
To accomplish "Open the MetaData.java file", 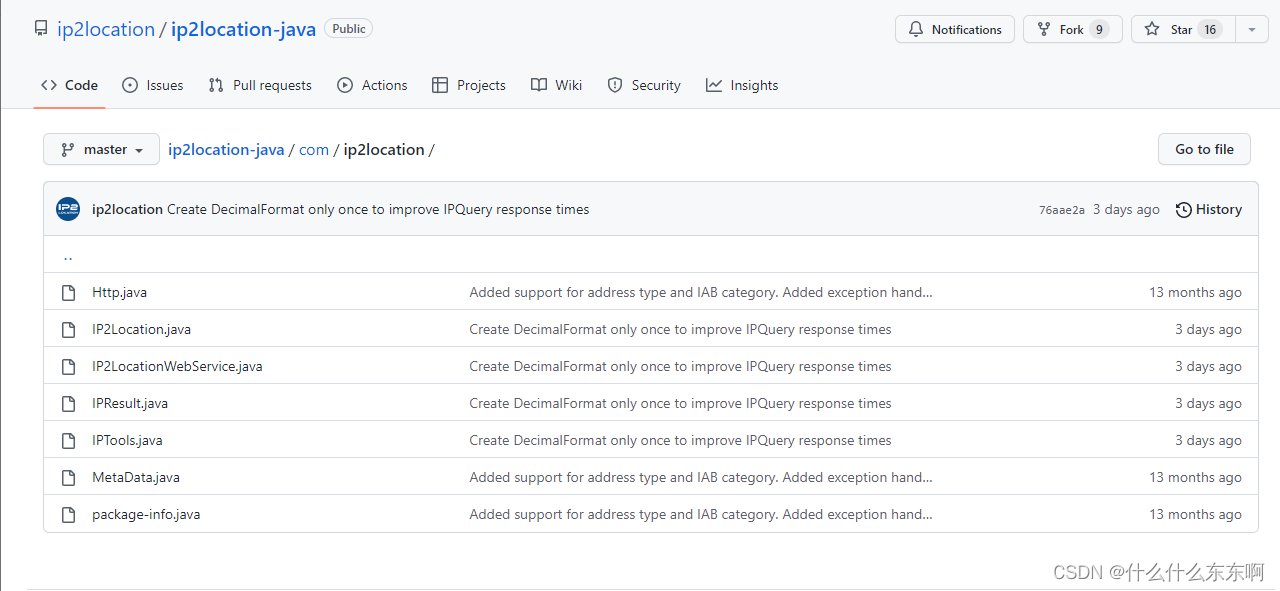I will pos(136,478).
